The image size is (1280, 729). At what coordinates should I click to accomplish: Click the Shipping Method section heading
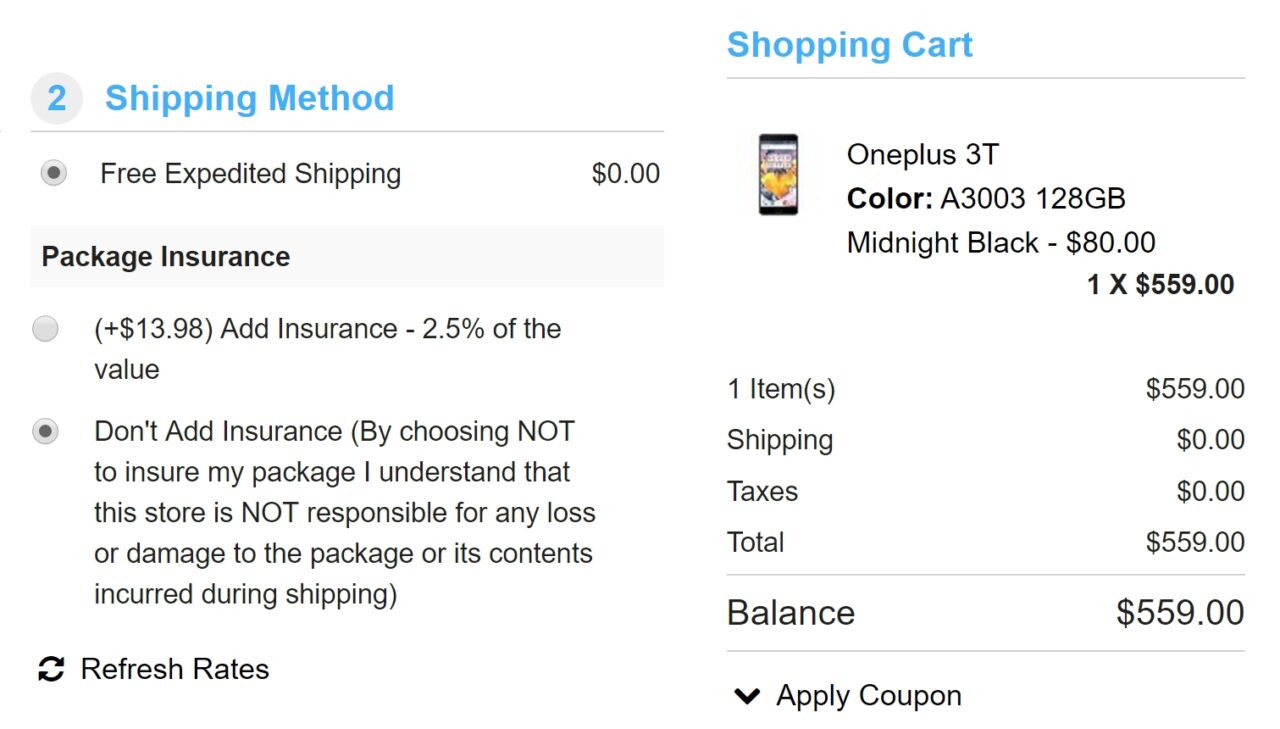coord(249,98)
